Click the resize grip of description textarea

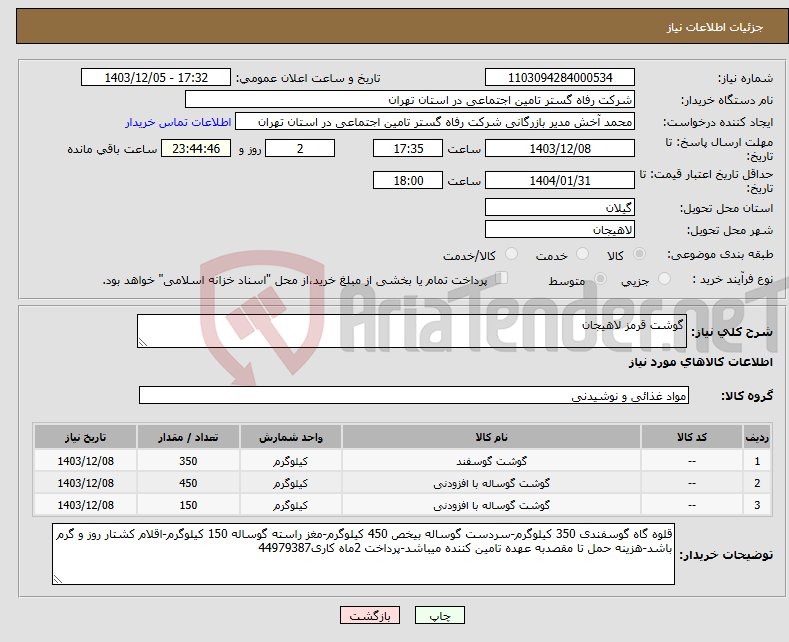point(143,342)
